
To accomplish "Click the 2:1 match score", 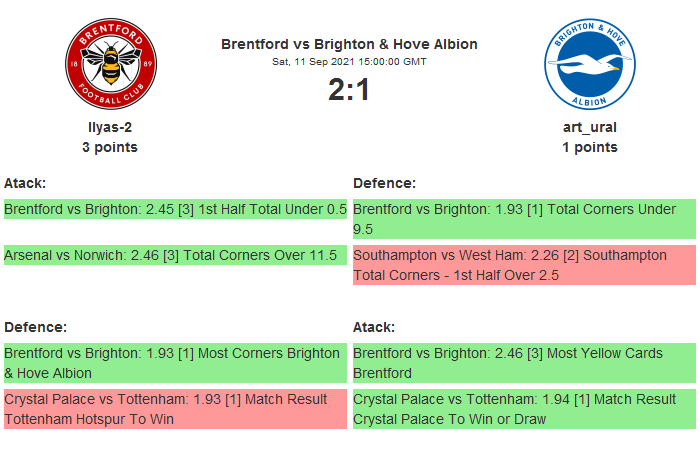I will tap(349, 90).
